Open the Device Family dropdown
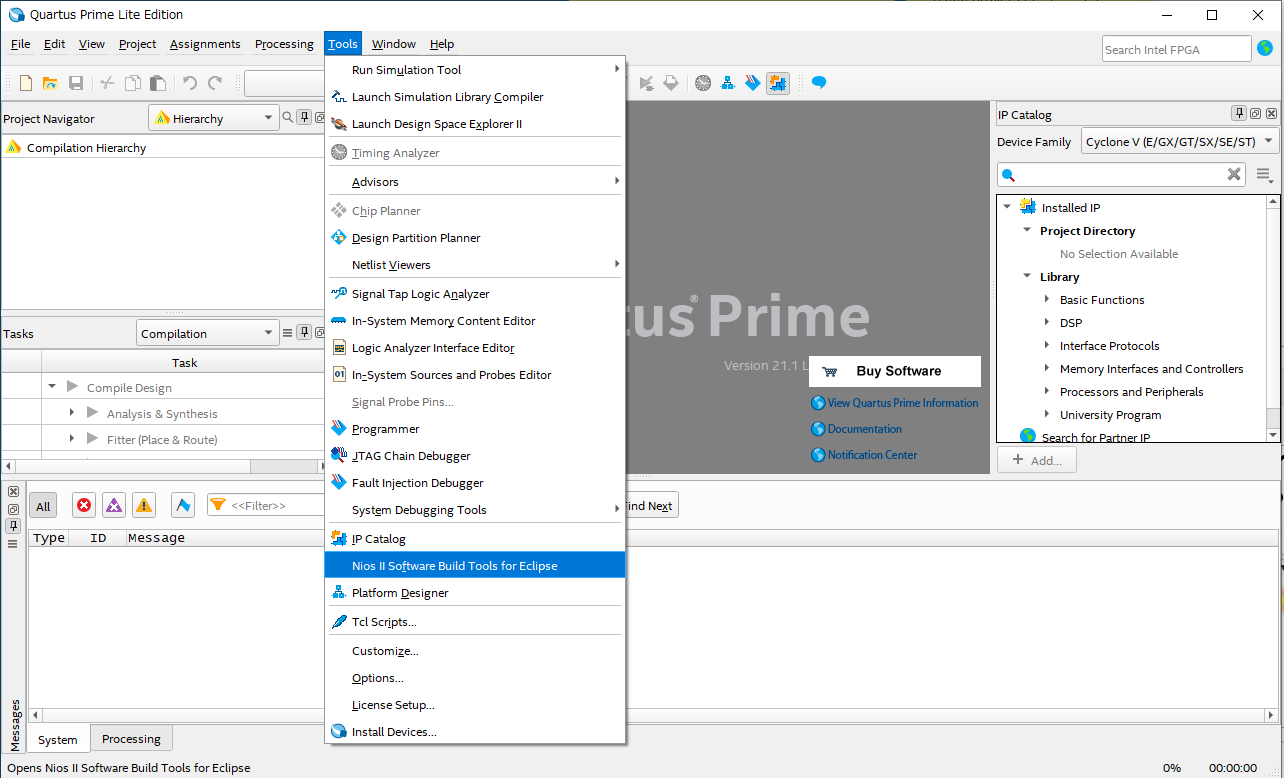 click(1180, 142)
